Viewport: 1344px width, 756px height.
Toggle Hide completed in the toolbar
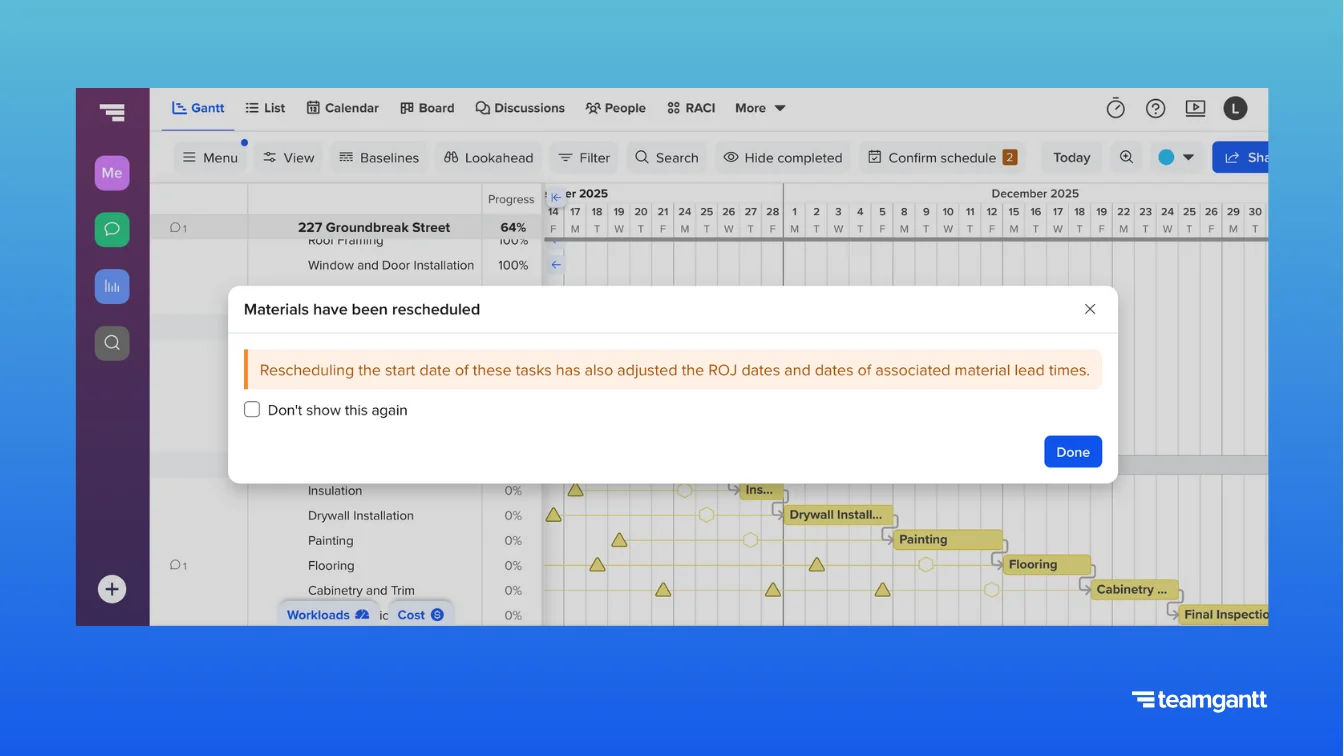coord(783,157)
